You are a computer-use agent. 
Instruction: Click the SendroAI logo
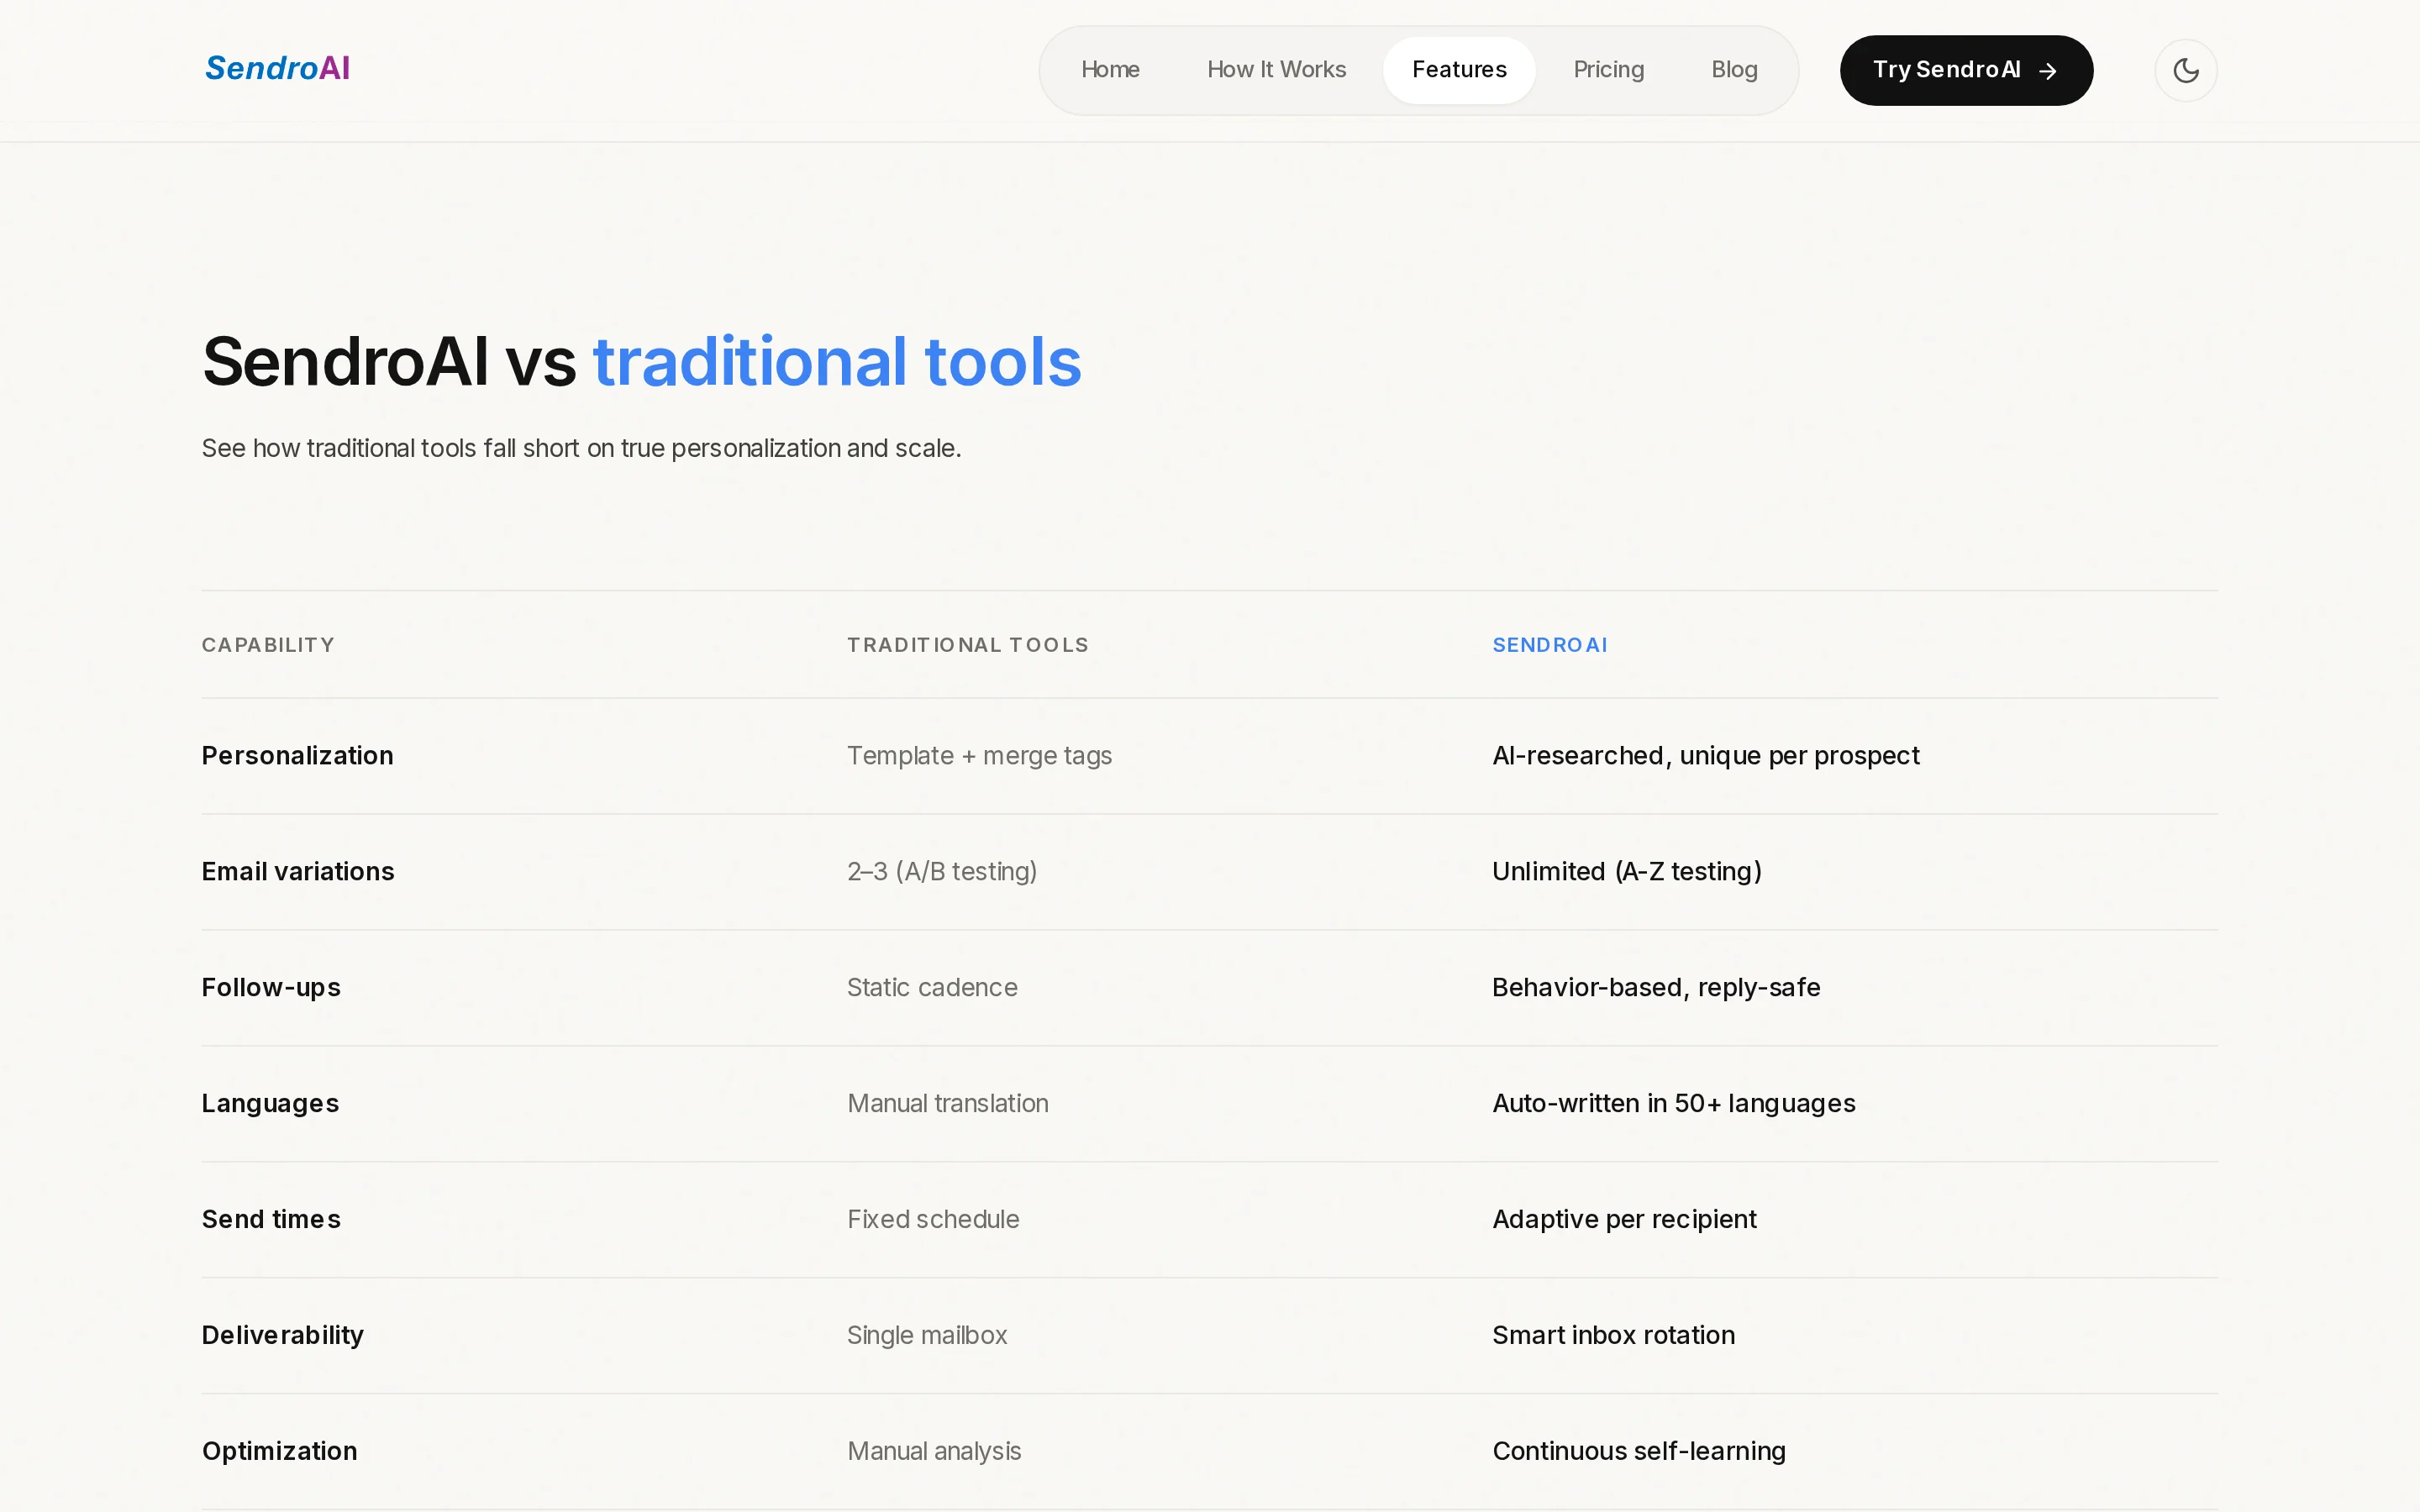coord(277,68)
